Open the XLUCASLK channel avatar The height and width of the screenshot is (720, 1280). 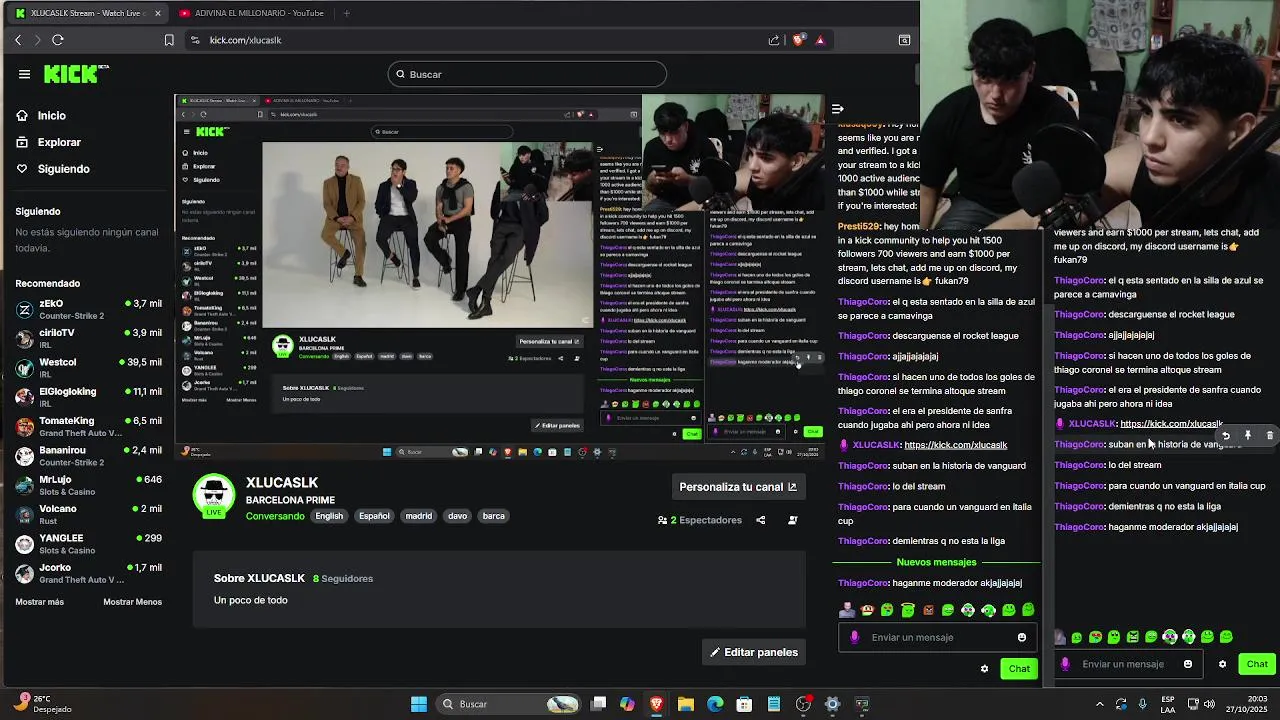(214, 496)
